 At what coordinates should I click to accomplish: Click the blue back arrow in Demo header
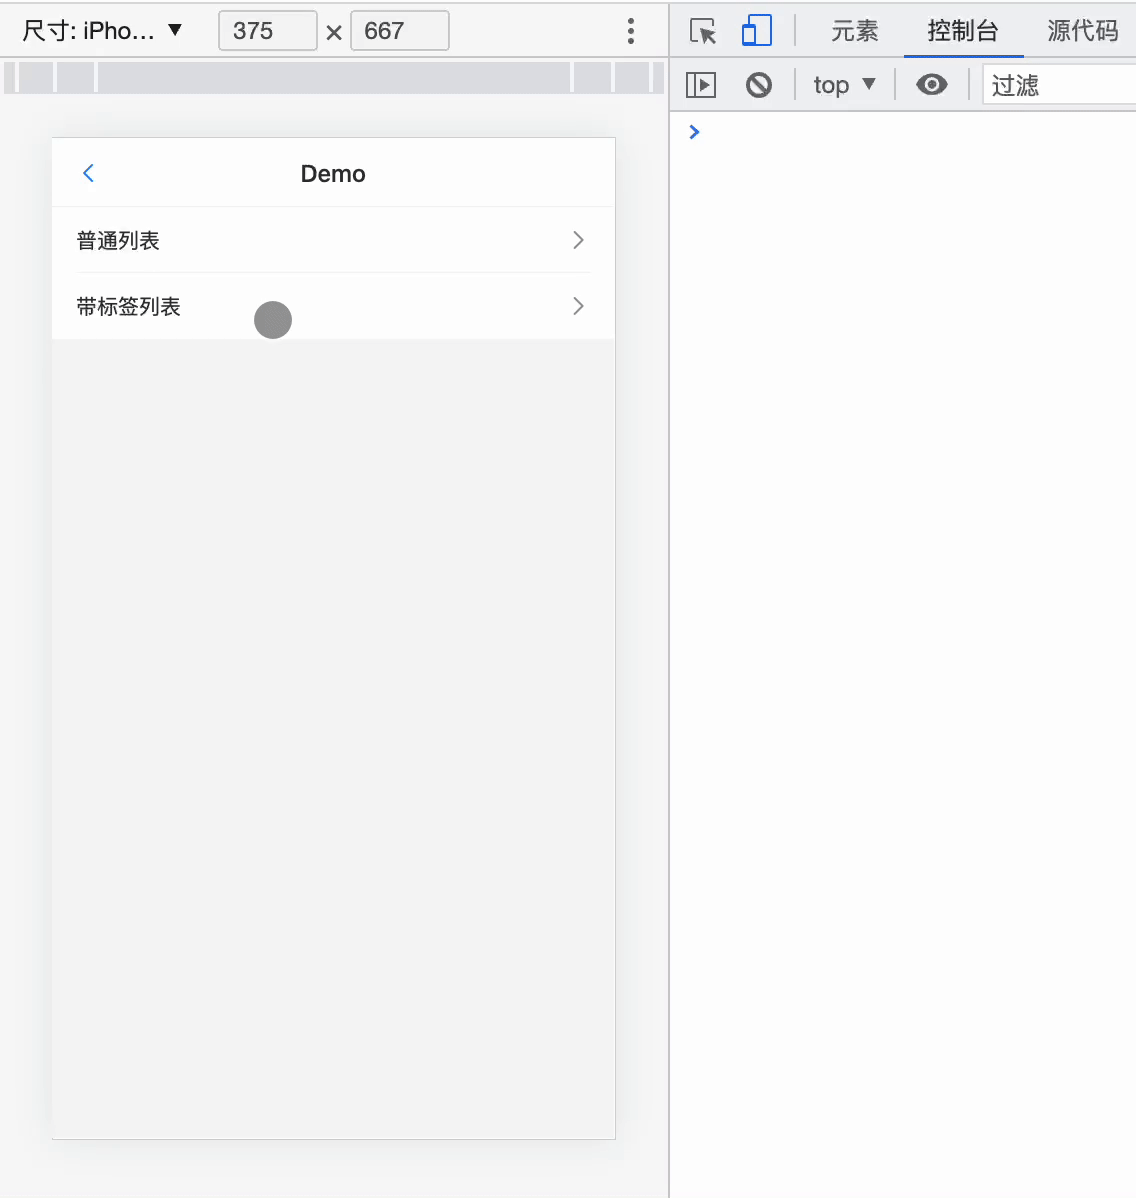89,173
